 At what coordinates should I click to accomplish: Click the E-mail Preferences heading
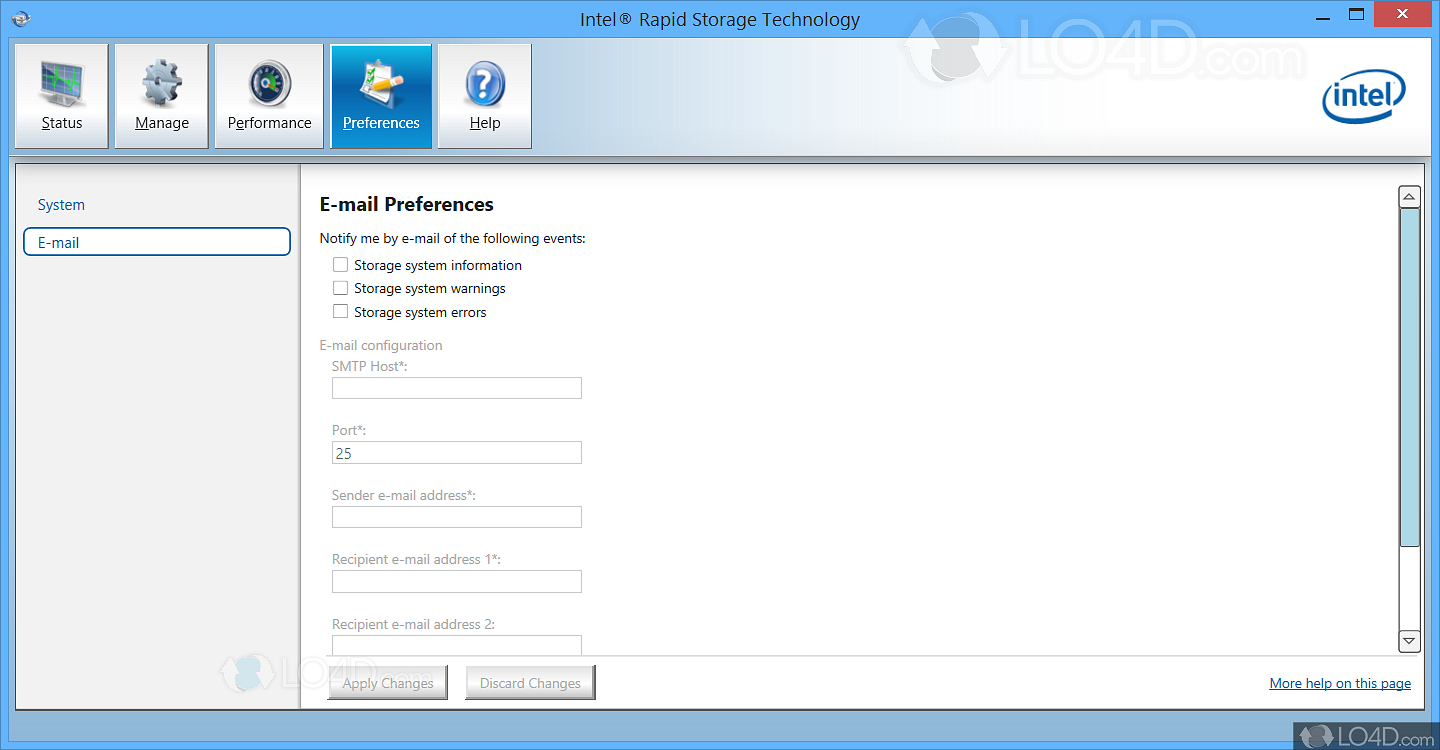[x=407, y=204]
